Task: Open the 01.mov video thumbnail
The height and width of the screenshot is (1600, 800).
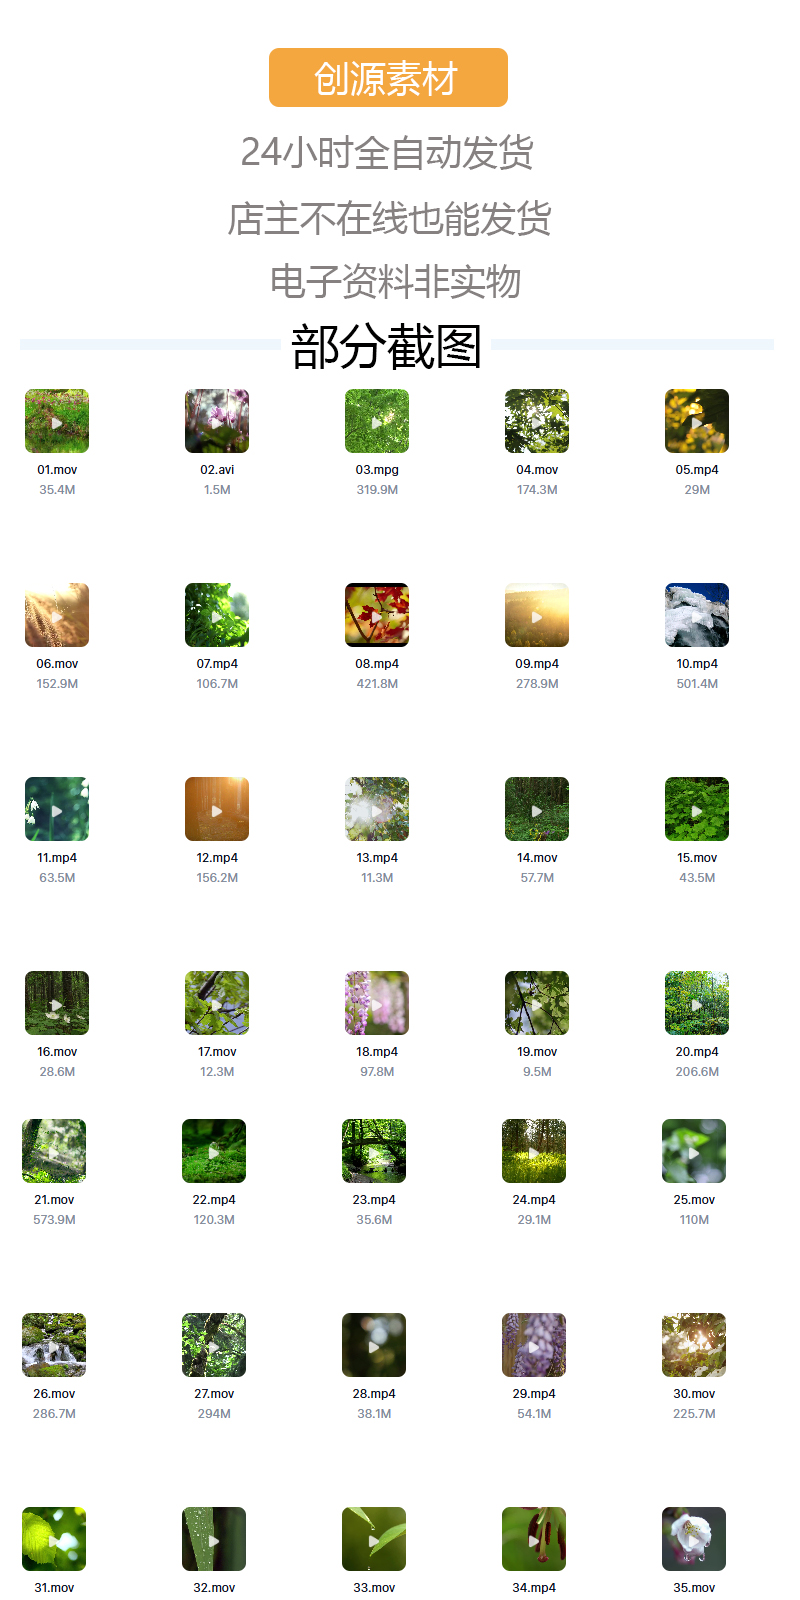Action: [x=57, y=421]
